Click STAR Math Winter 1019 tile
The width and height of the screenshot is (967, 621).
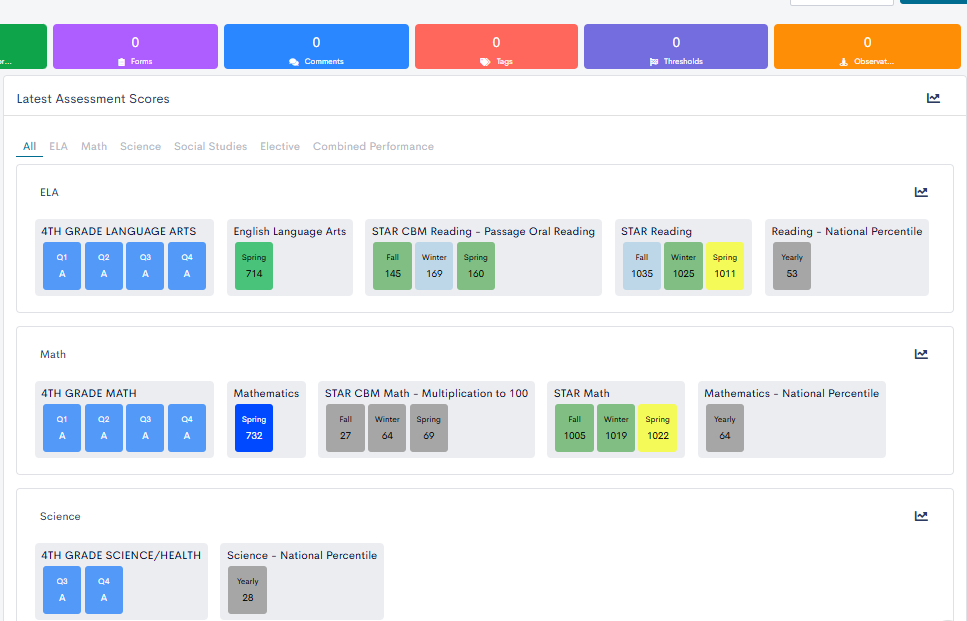pos(616,428)
